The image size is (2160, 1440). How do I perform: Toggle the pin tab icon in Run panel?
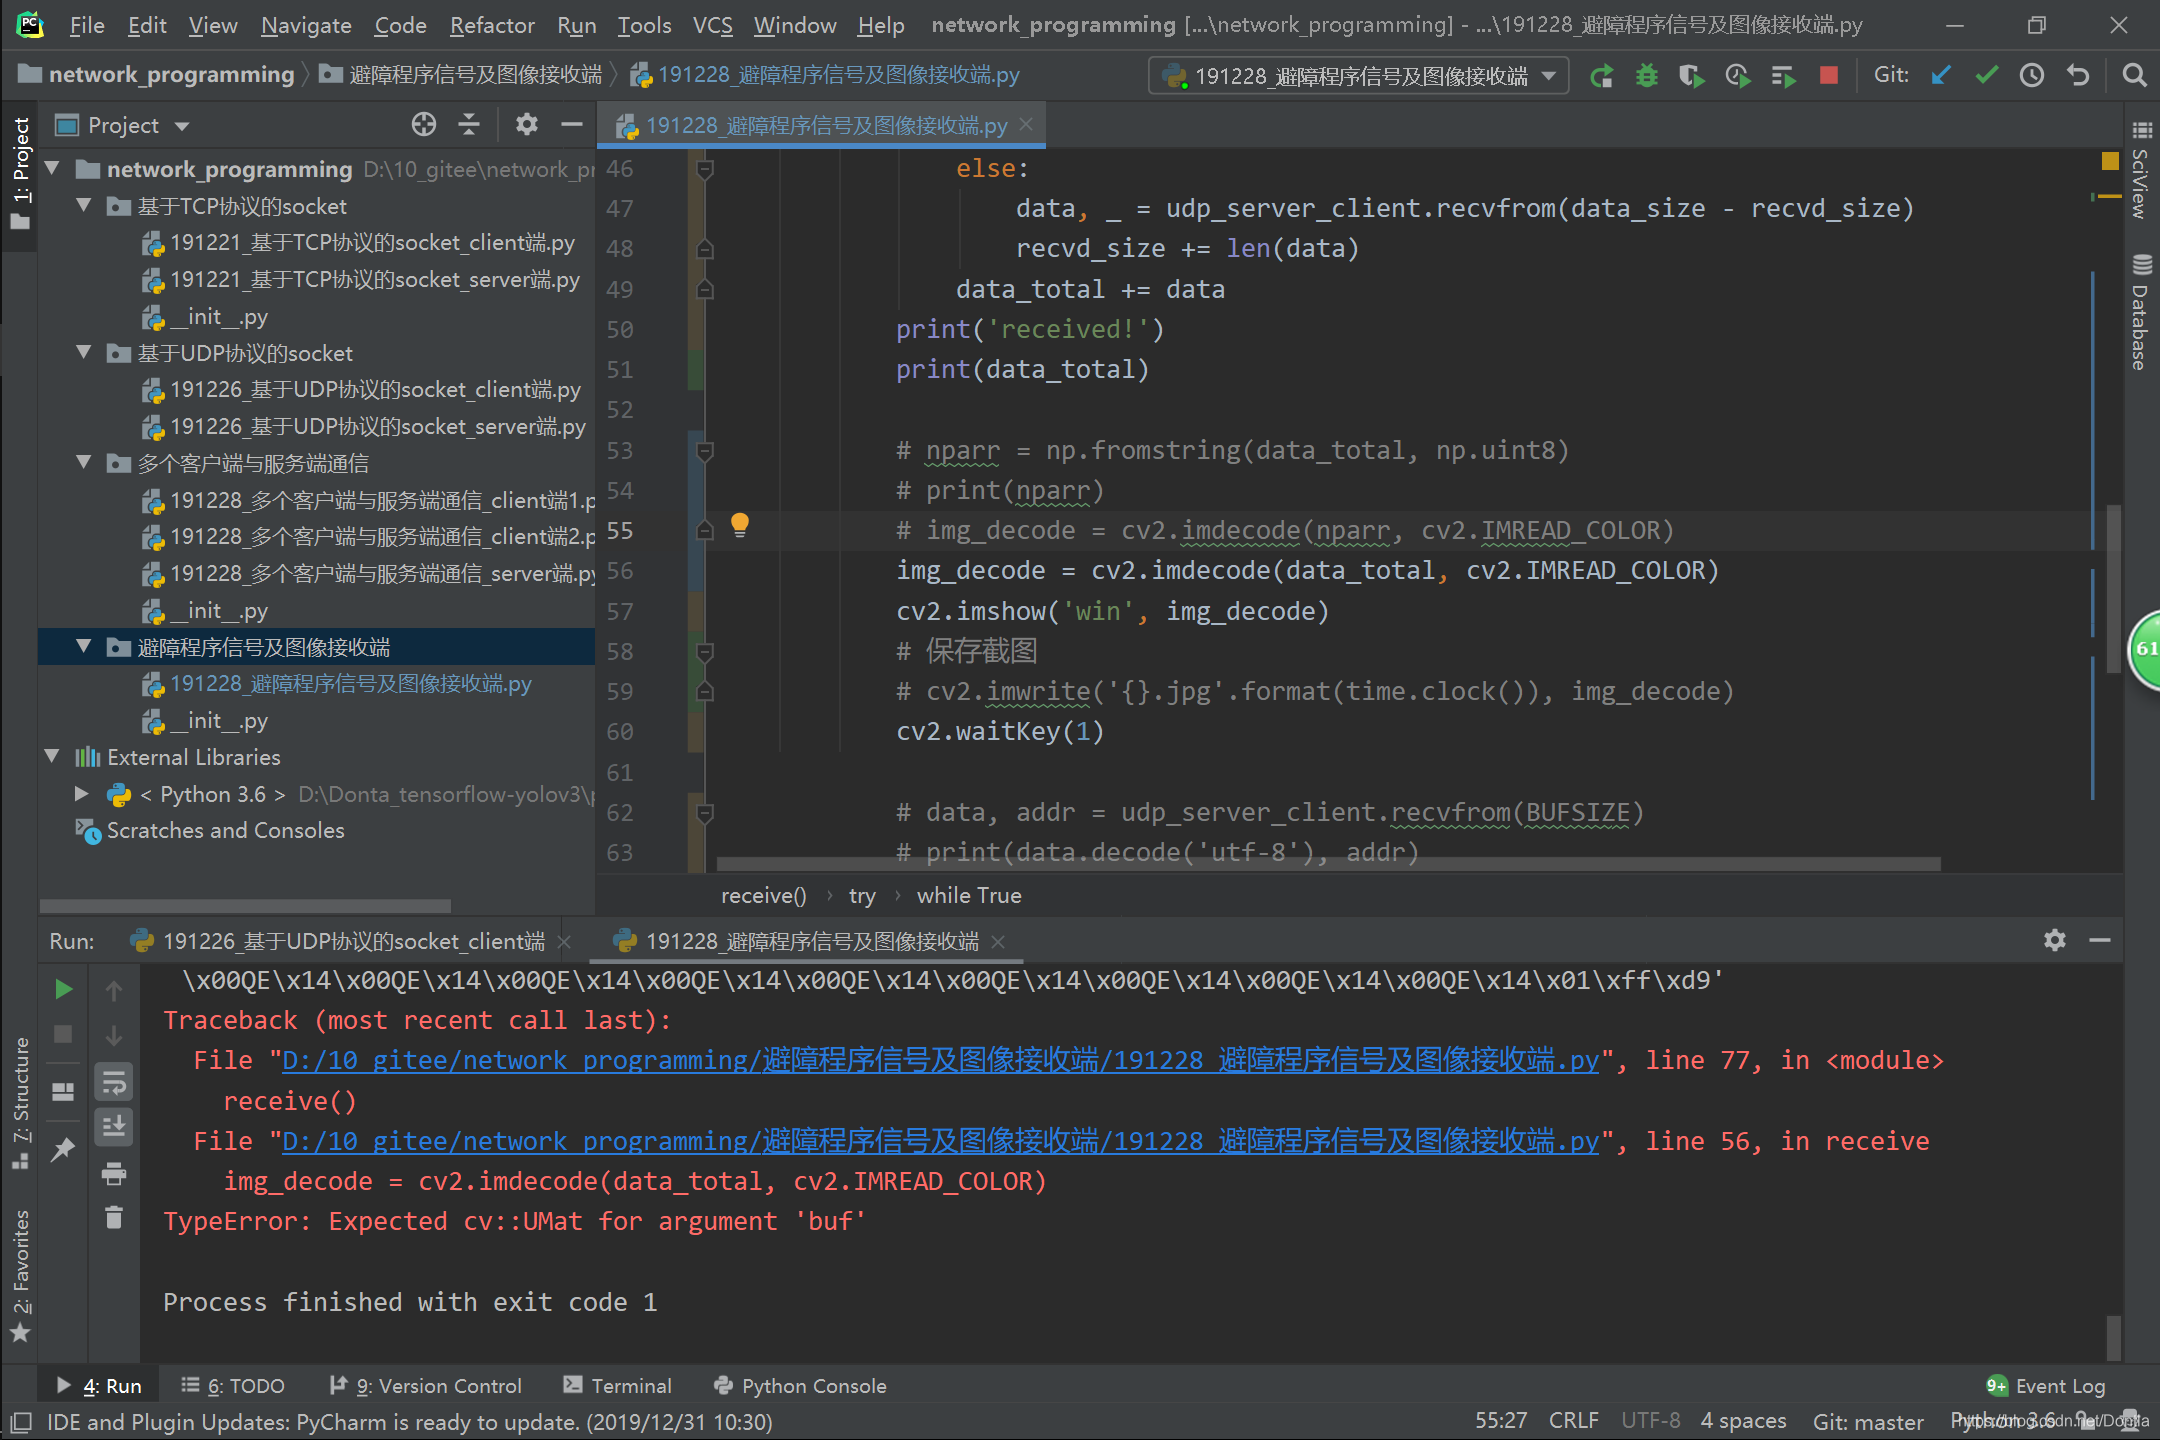63,1149
